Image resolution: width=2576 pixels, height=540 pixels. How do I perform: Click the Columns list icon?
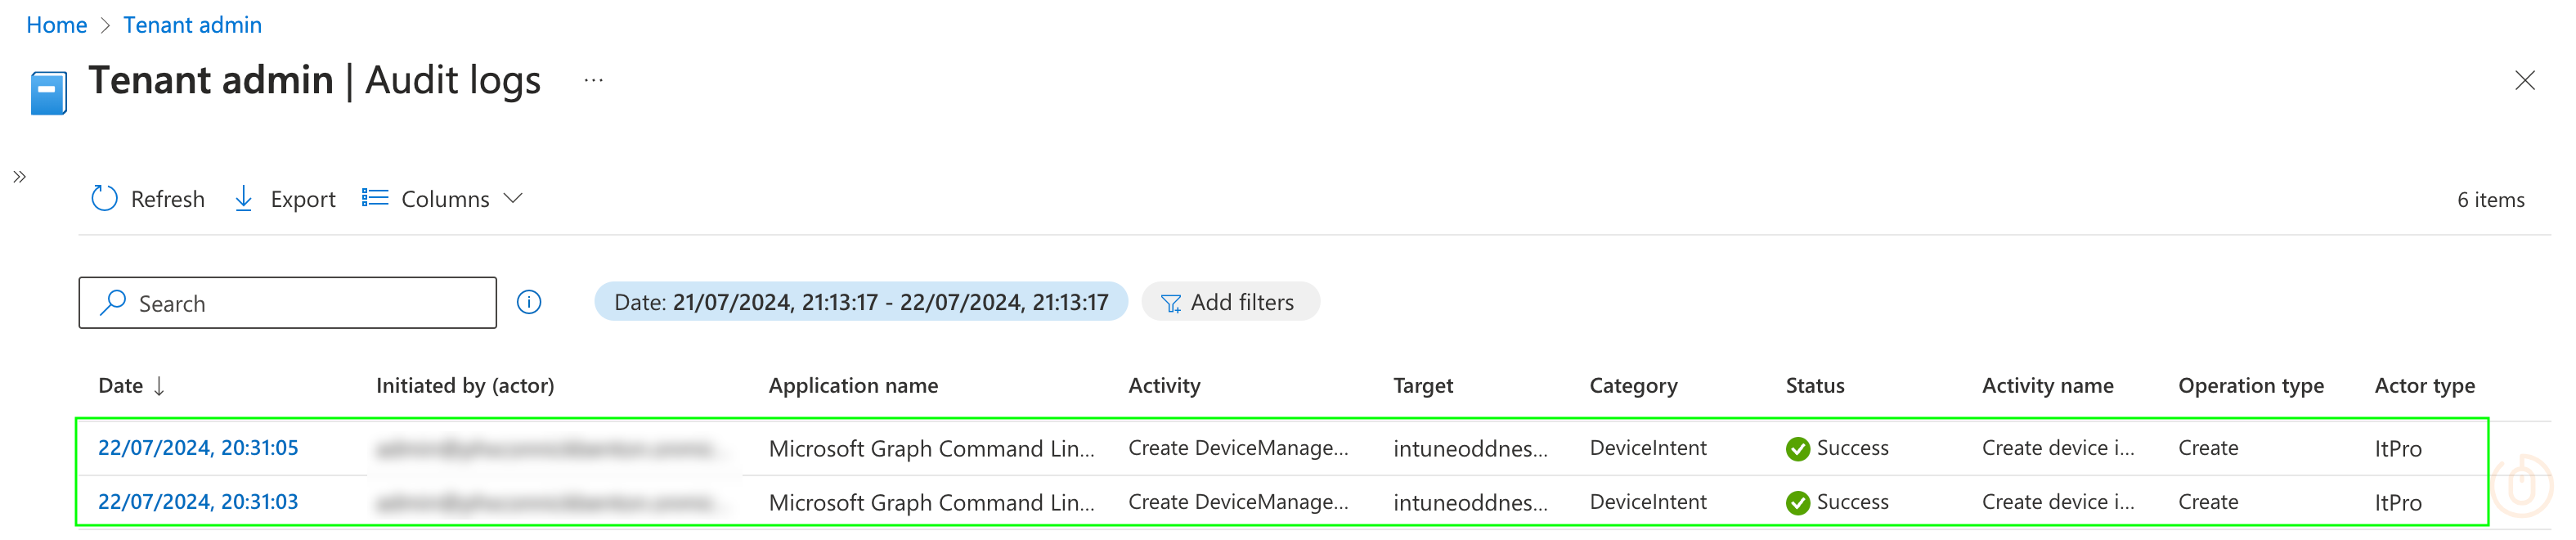tap(375, 198)
